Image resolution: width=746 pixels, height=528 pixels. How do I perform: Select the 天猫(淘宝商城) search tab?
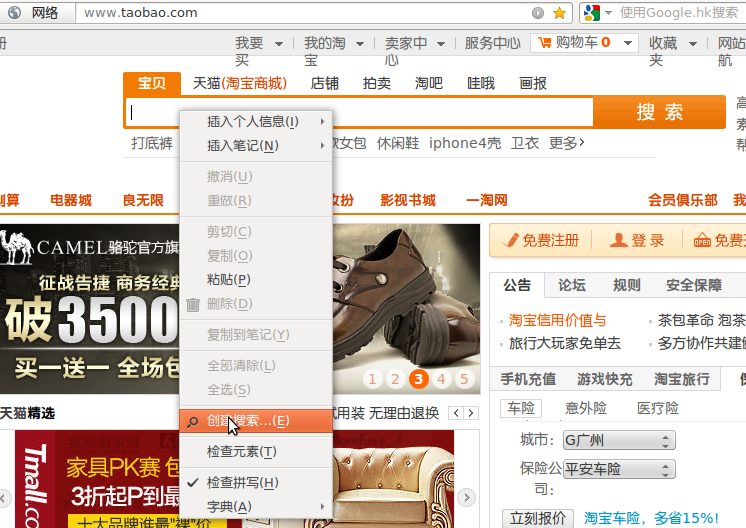point(240,84)
